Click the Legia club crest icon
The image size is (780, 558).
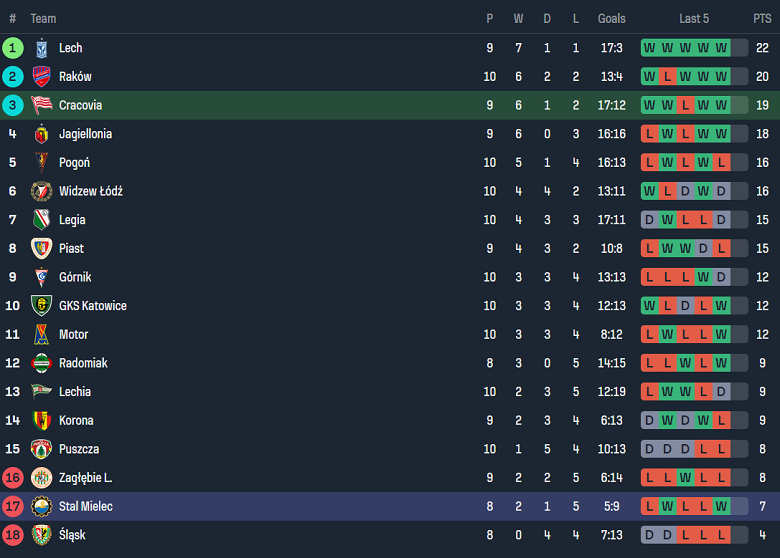pos(41,220)
